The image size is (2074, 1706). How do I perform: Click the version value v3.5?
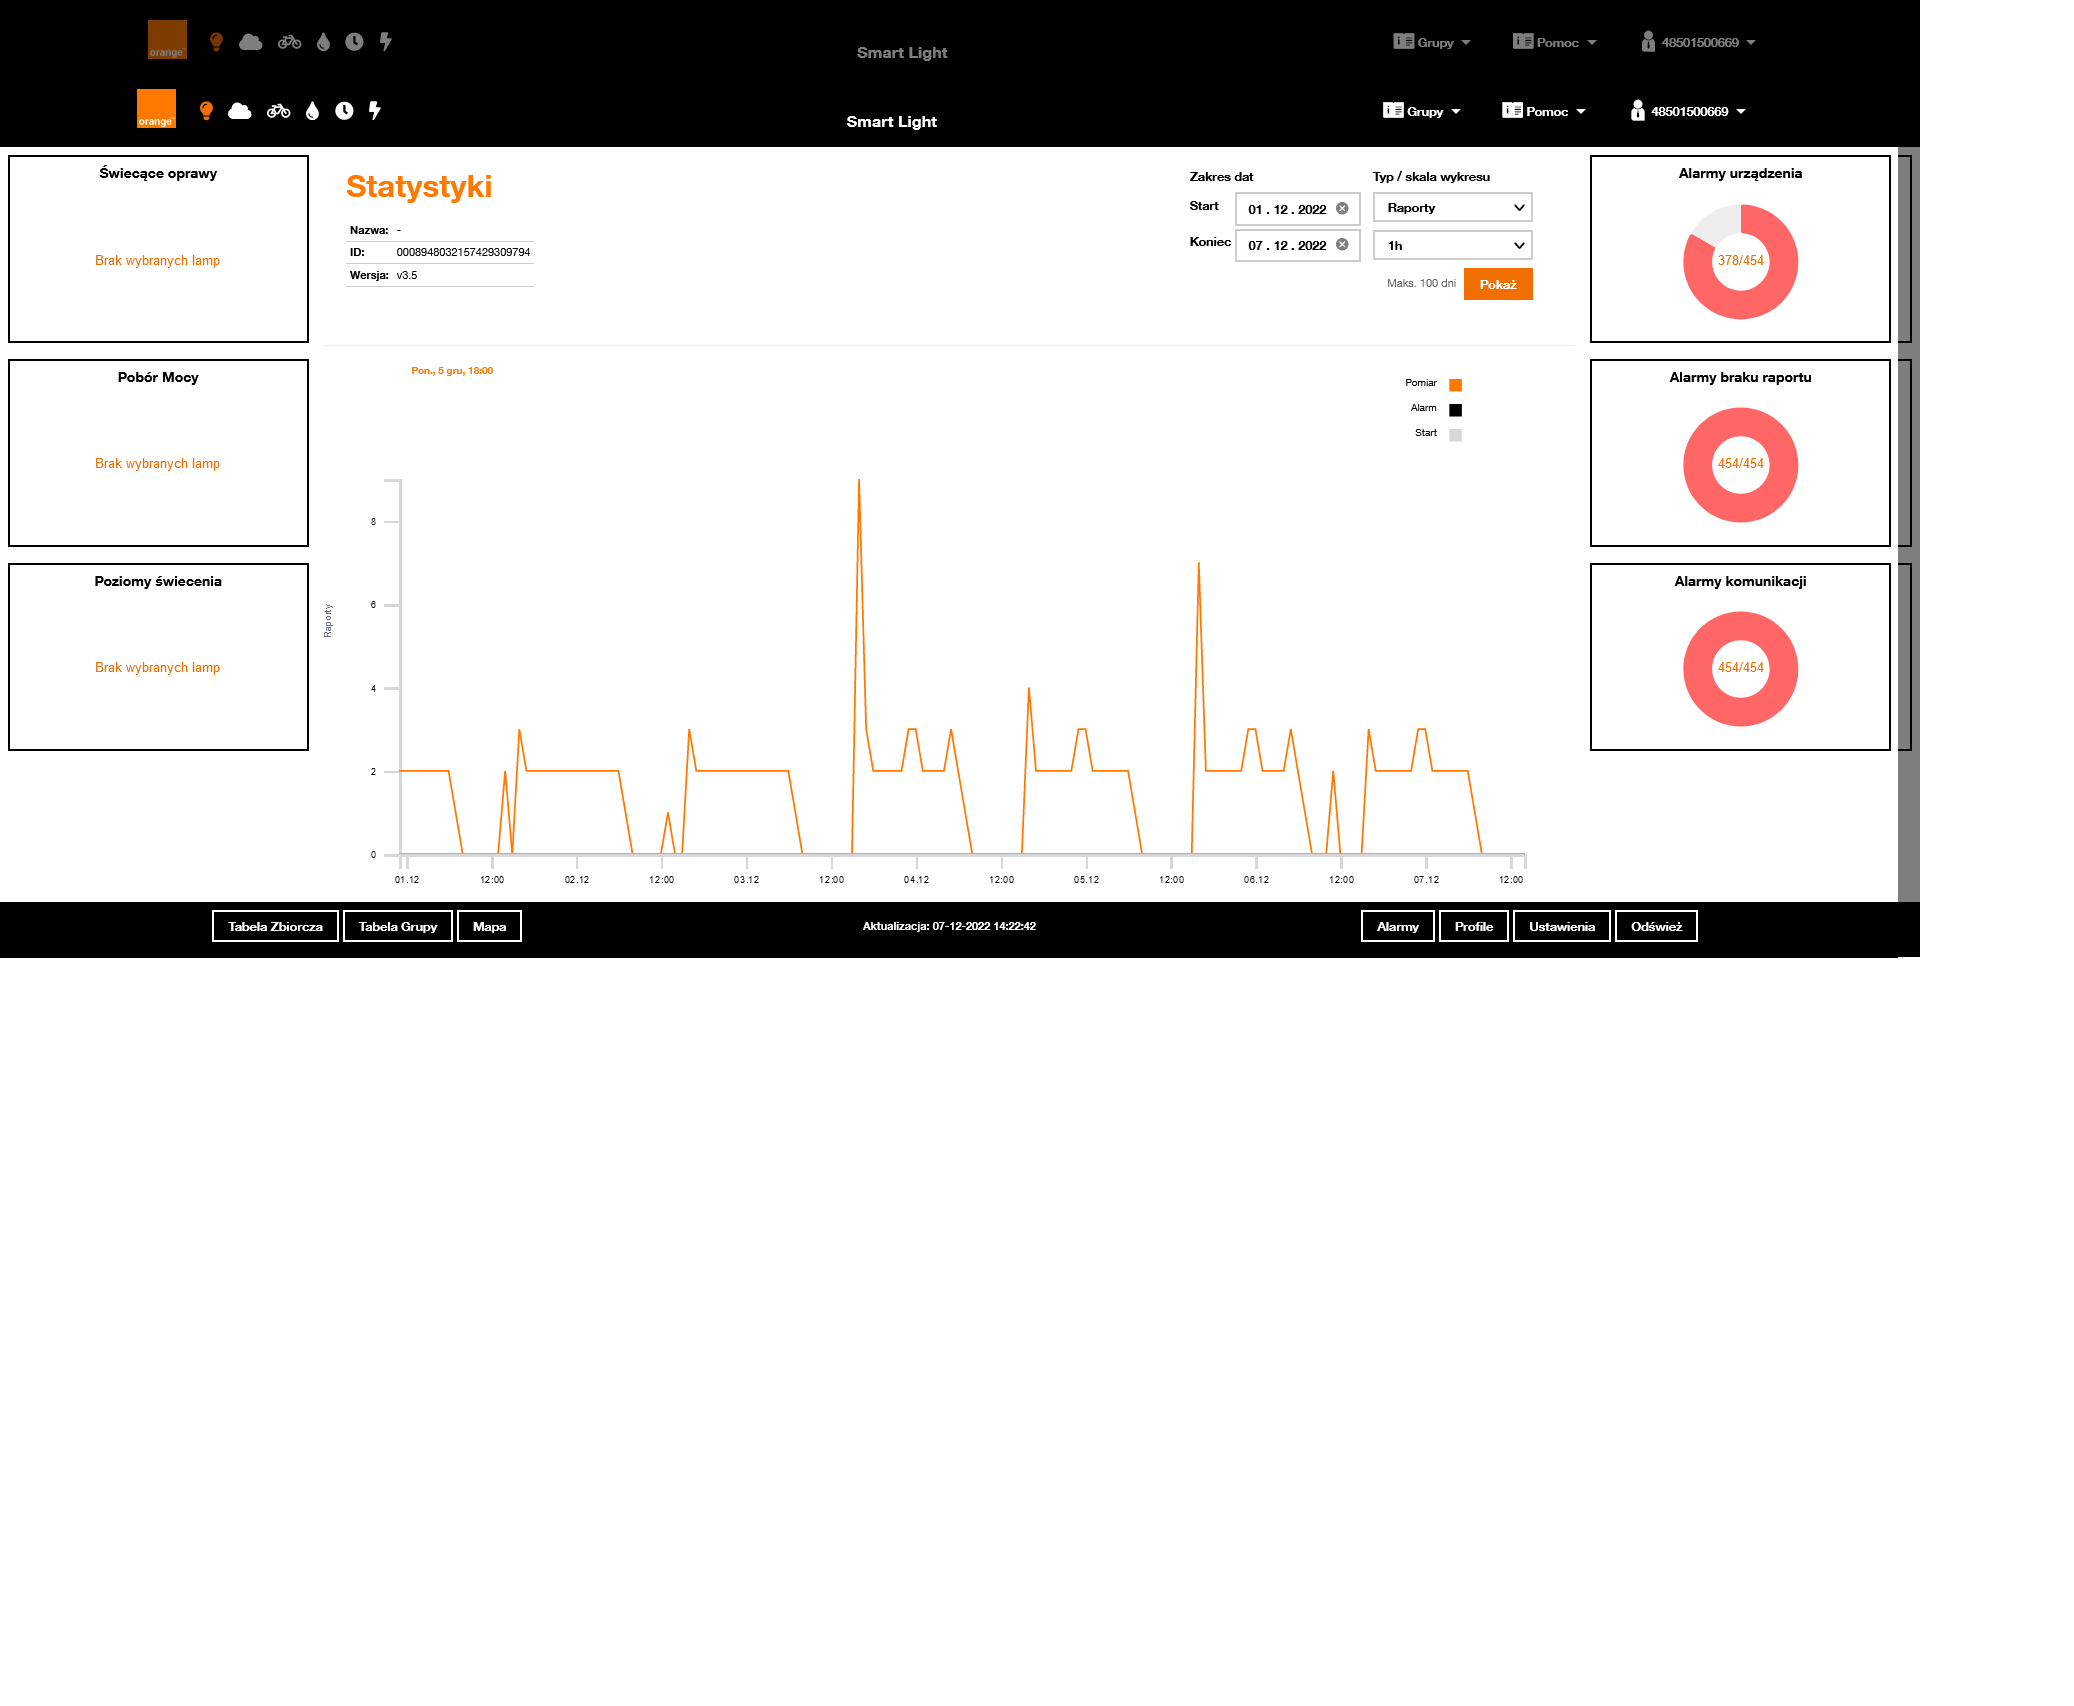point(406,275)
